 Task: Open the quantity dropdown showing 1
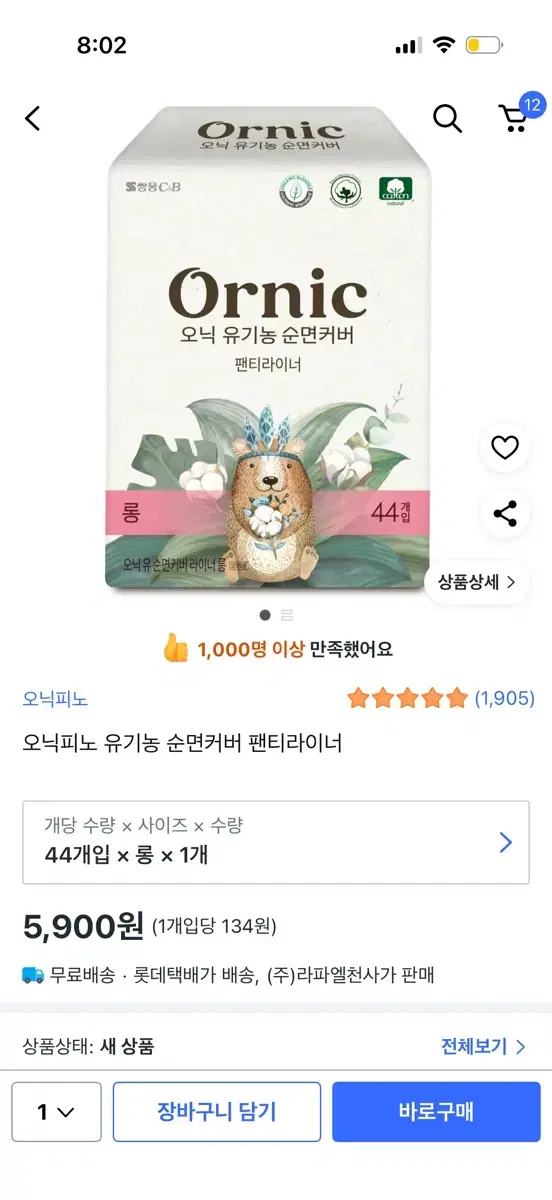56,1111
